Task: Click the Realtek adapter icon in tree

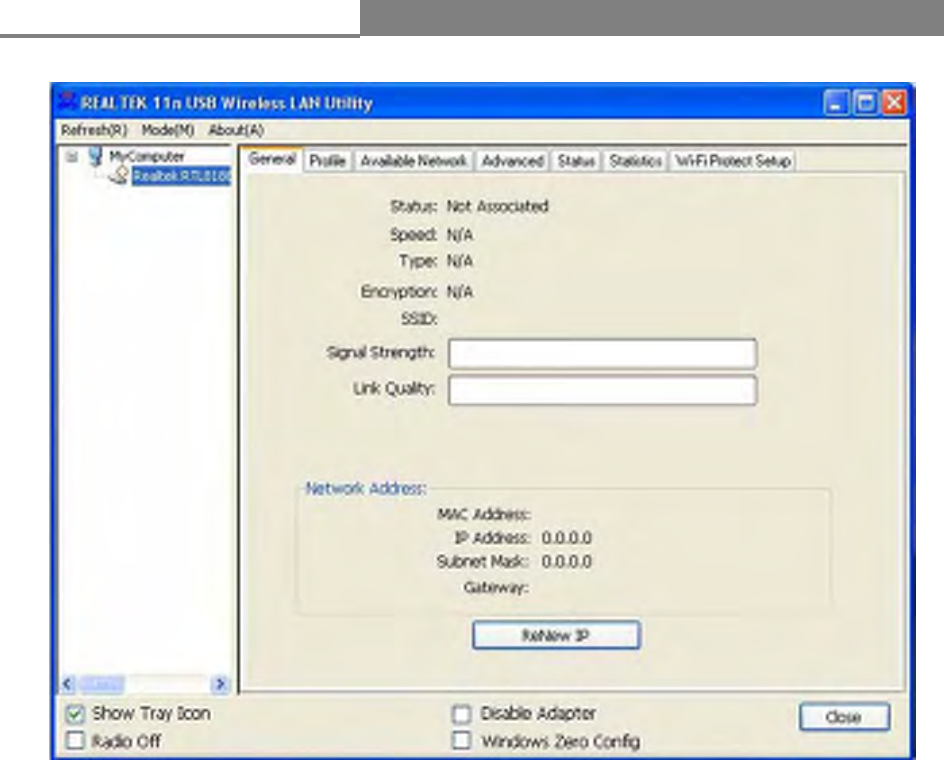Action: click(120, 175)
